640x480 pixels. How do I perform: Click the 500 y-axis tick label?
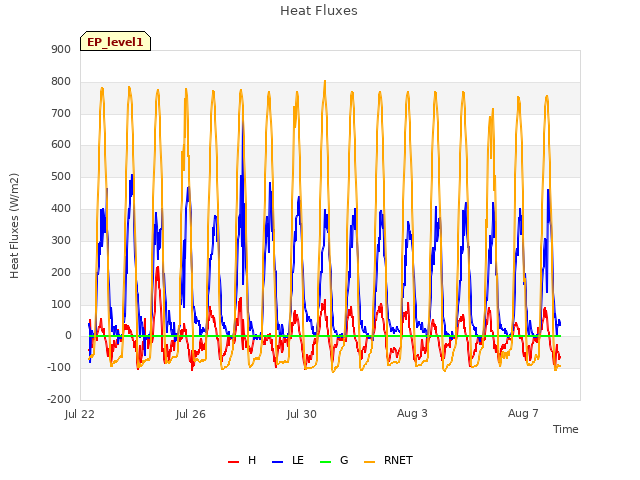point(61,177)
